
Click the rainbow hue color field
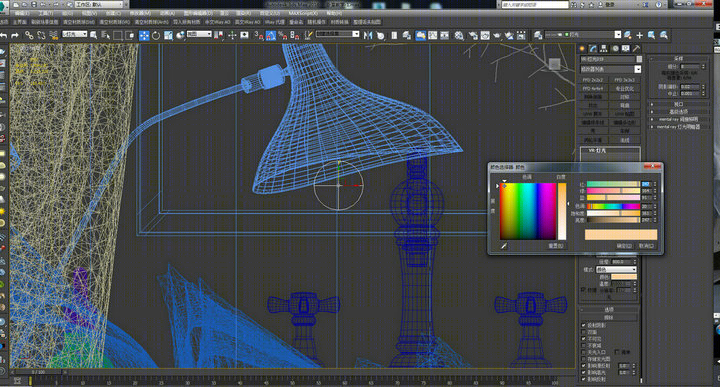coord(528,211)
